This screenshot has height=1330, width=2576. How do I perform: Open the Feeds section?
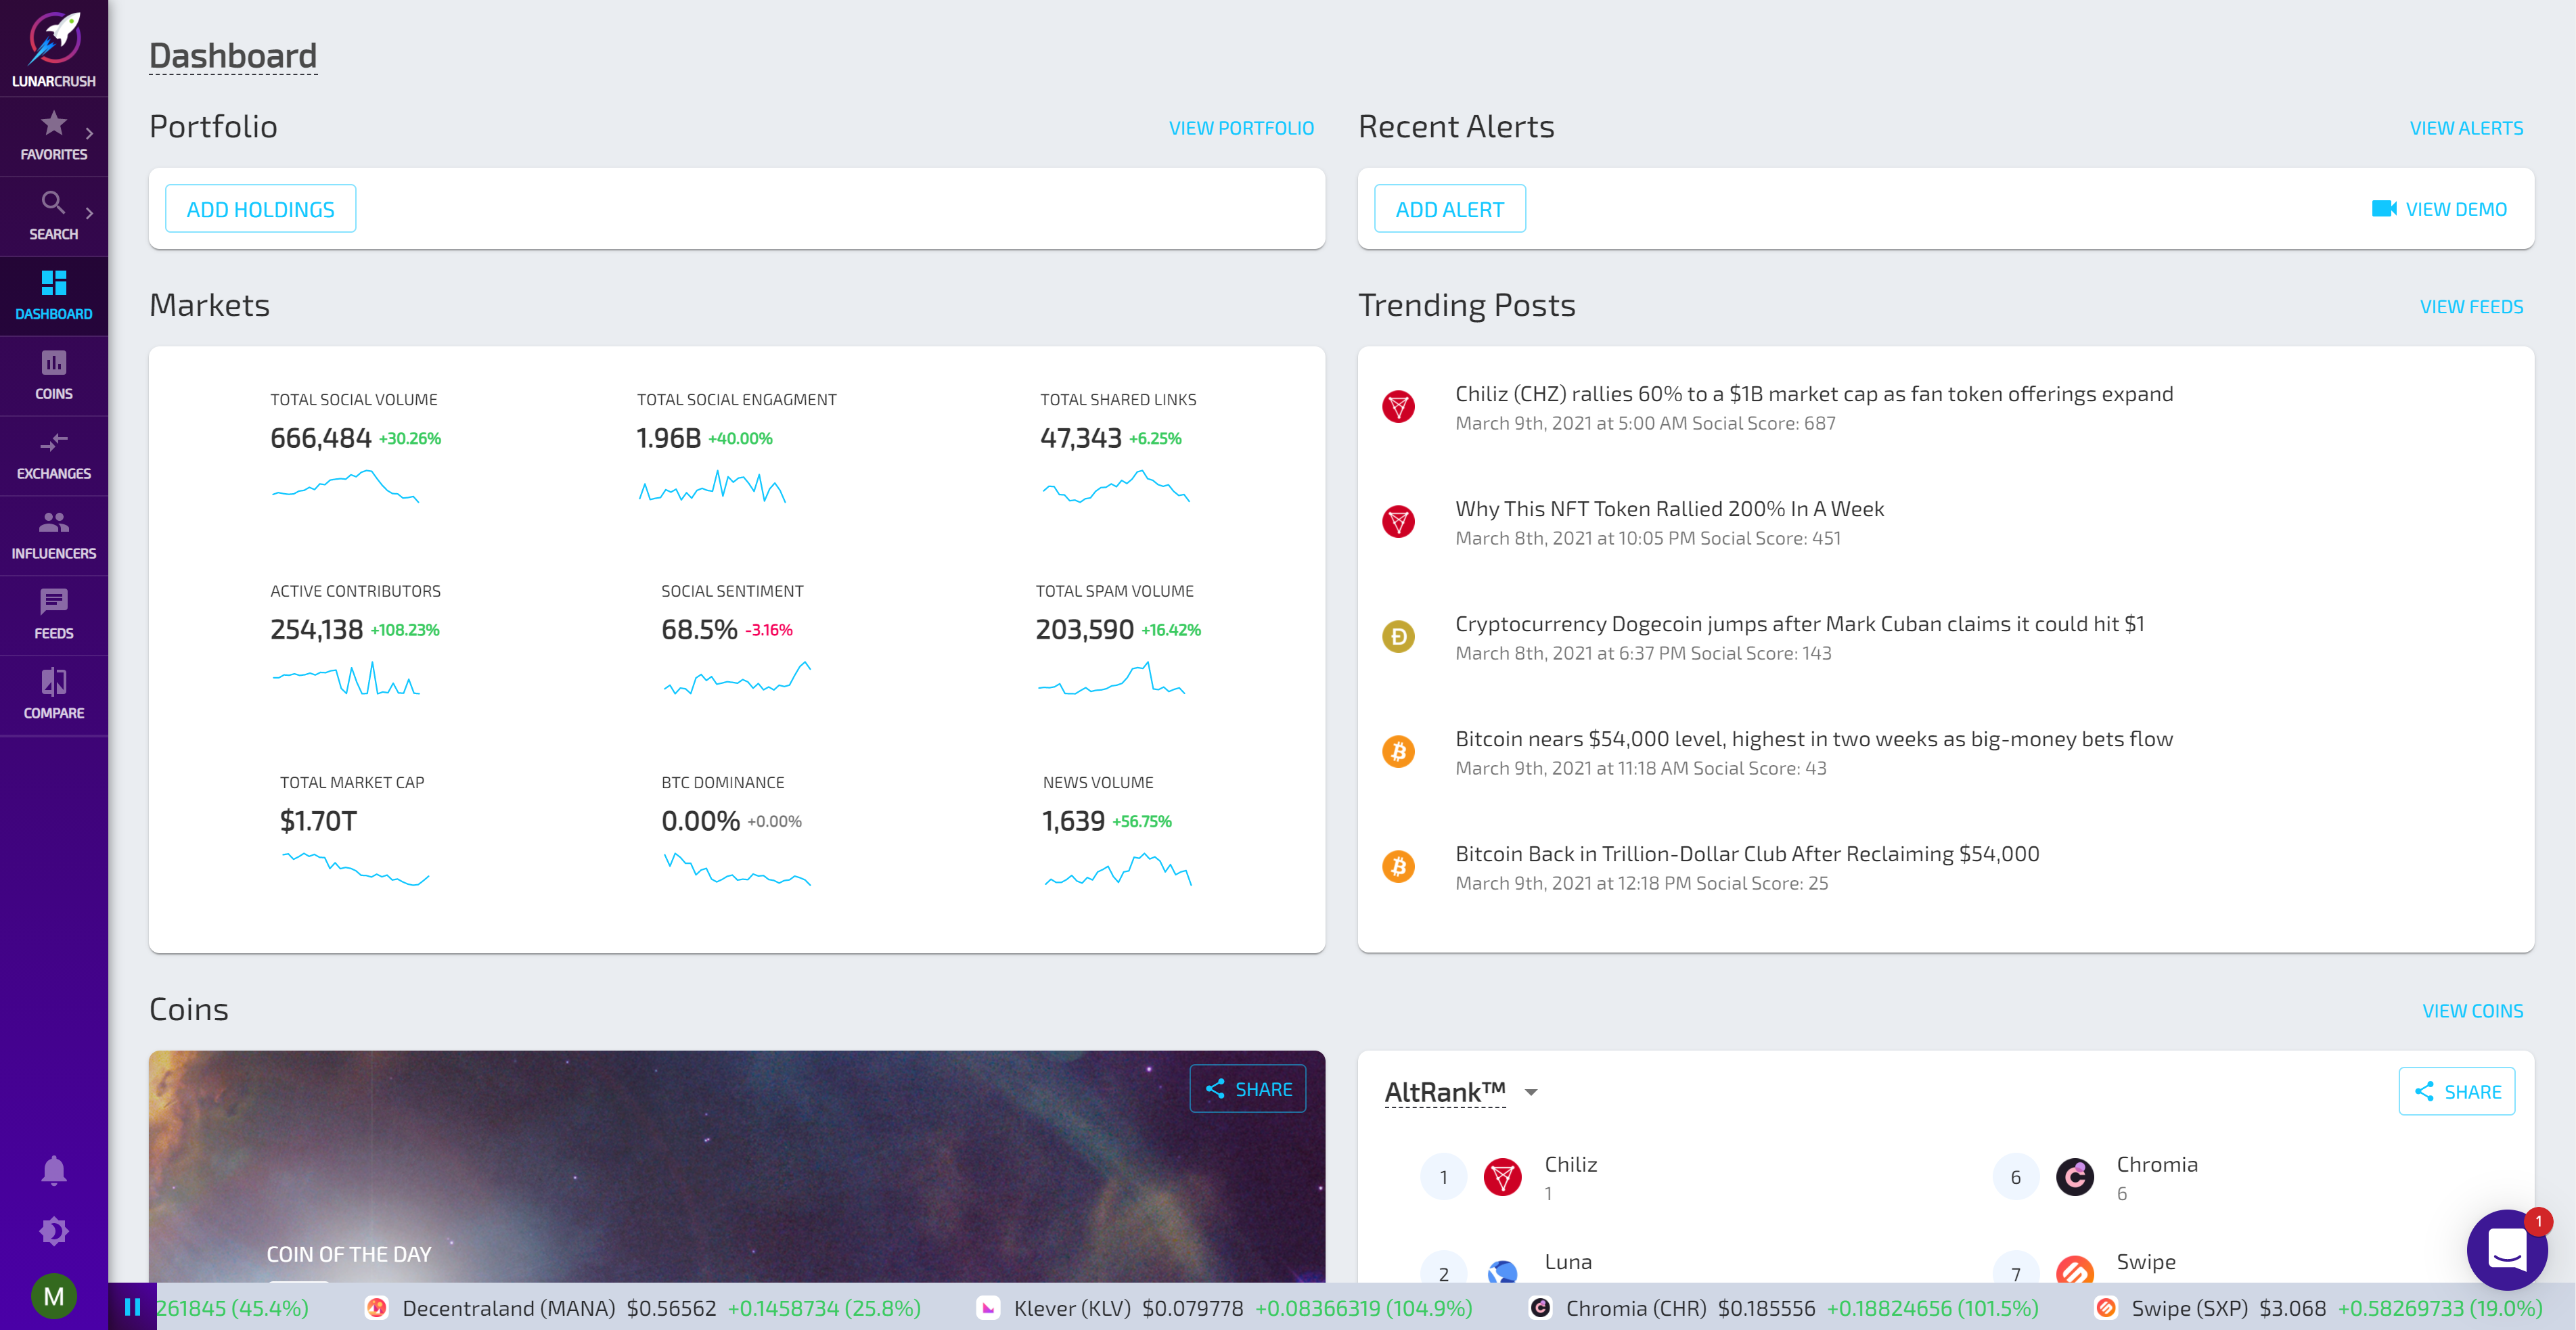pos(54,615)
